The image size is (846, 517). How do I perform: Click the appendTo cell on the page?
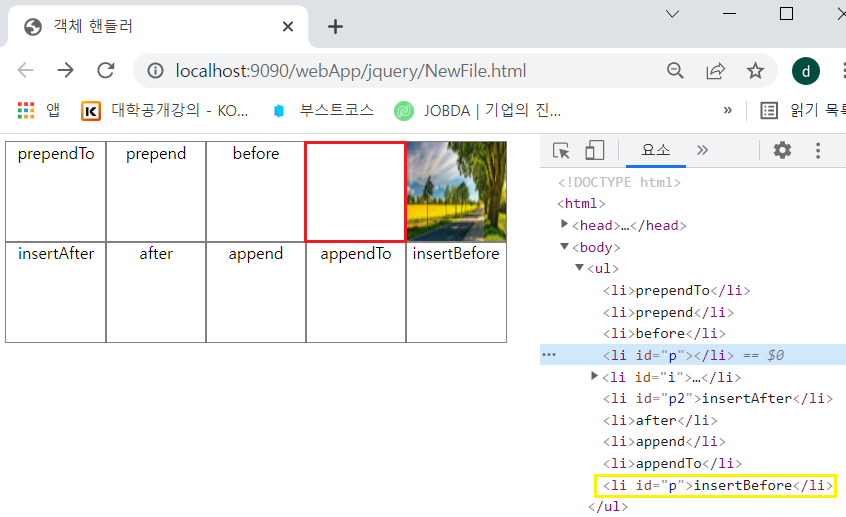(x=356, y=292)
